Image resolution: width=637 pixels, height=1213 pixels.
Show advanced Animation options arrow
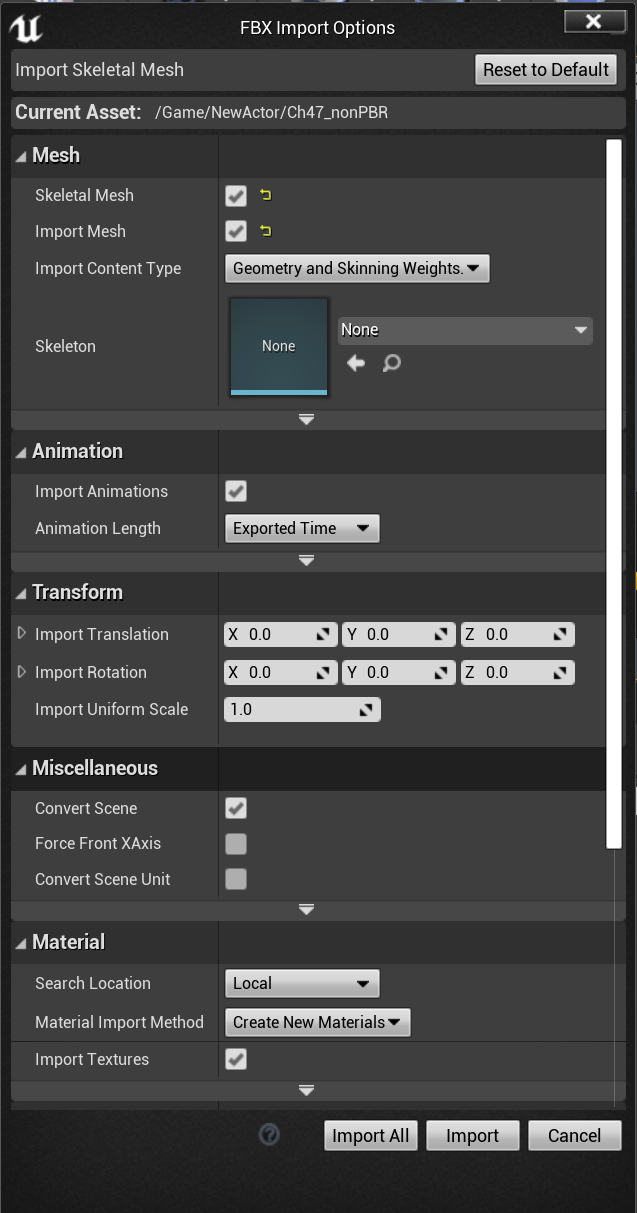pyautogui.click(x=307, y=561)
